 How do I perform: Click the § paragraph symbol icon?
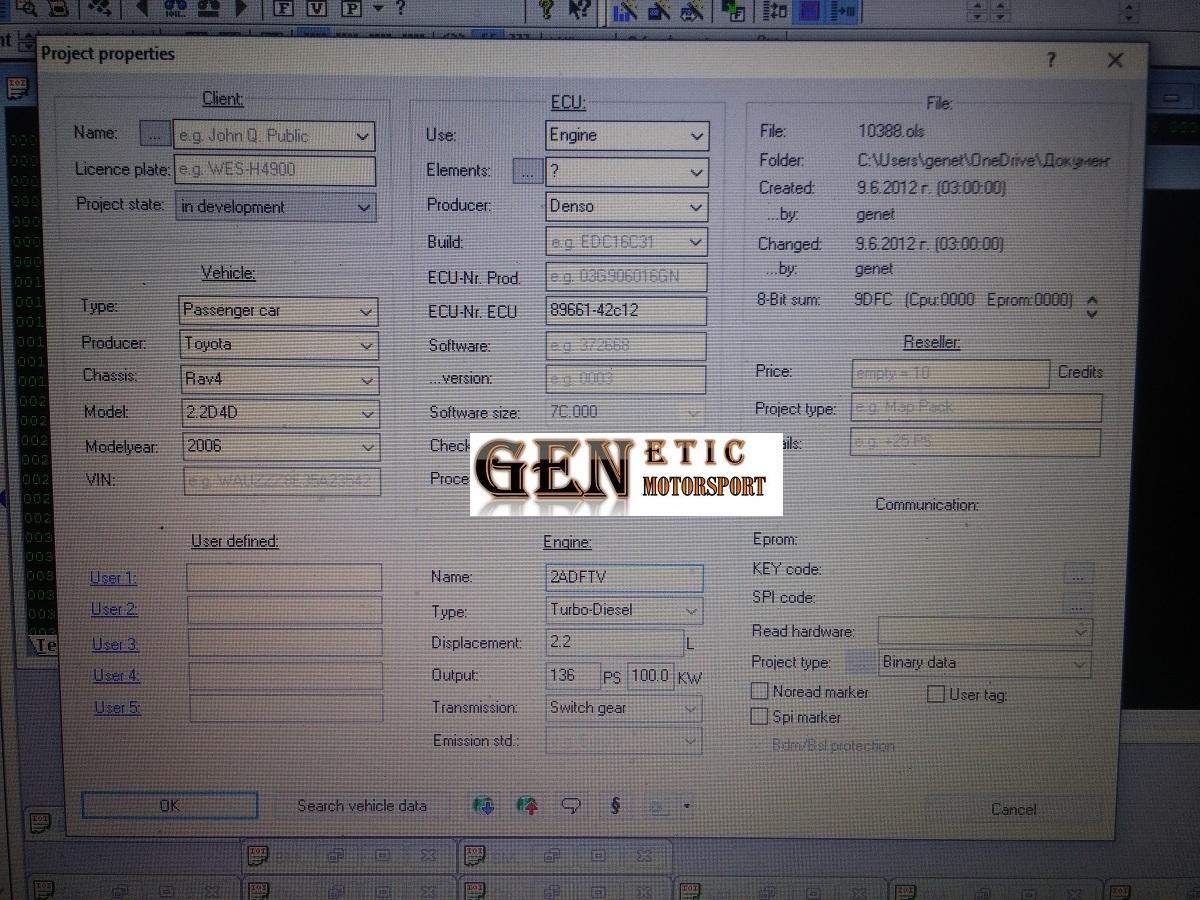point(615,805)
